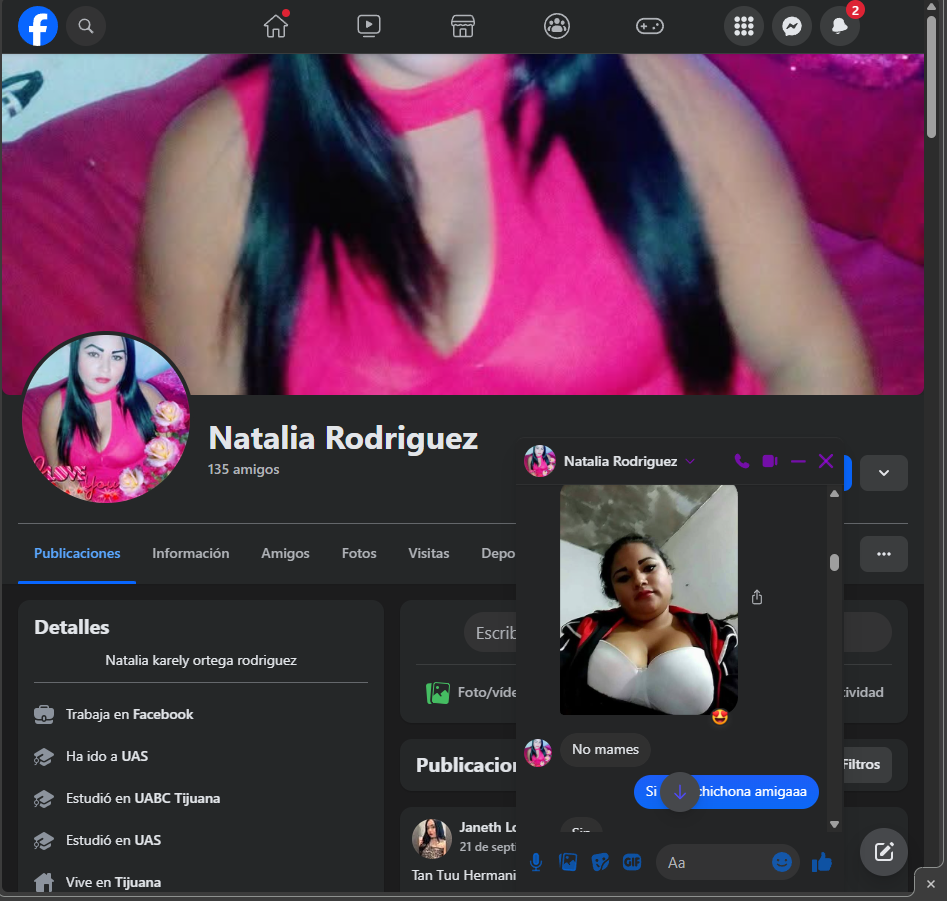This screenshot has width=947, height=901.
Task: Open the 135 amigos link
Action: pyautogui.click(x=243, y=469)
